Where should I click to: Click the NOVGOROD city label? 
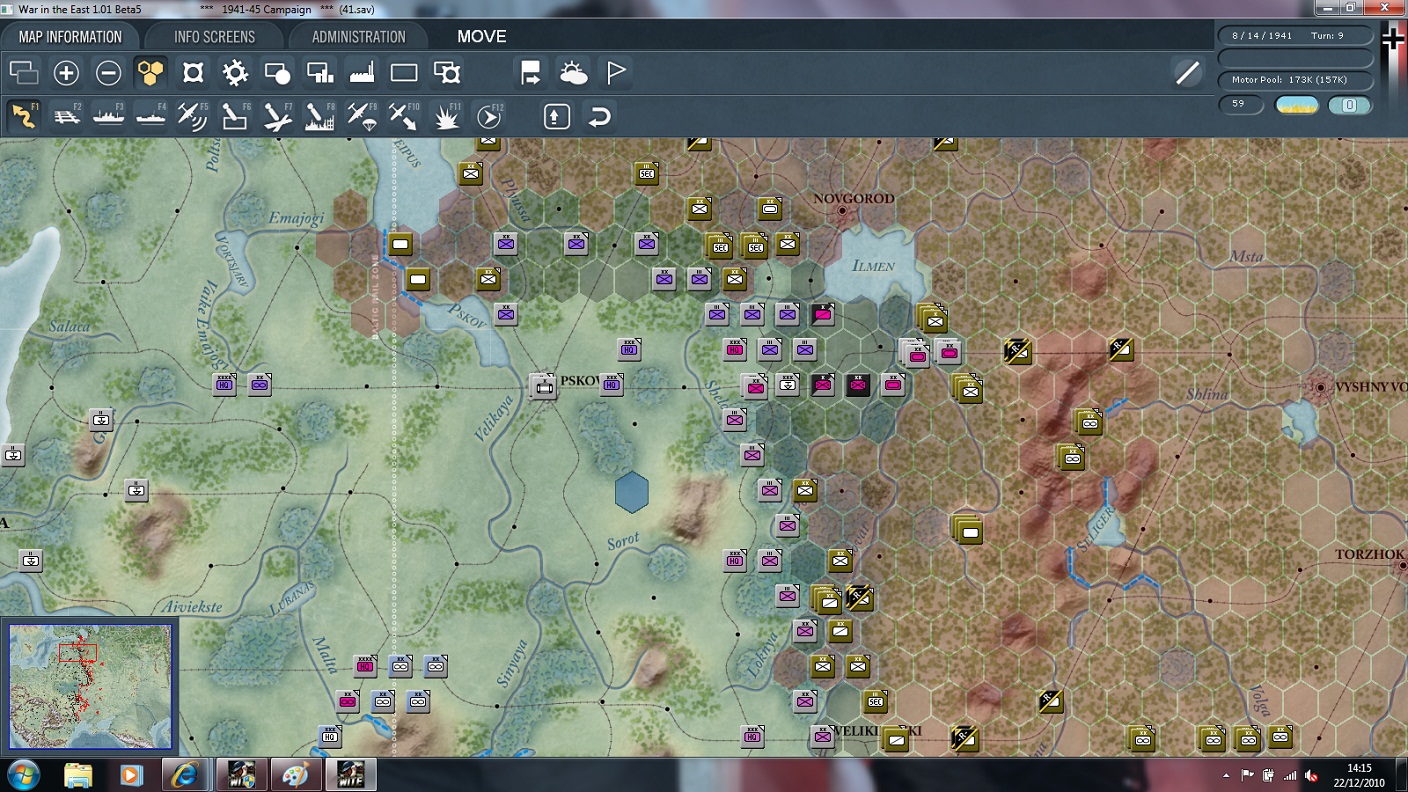pyautogui.click(x=853, y=198)
